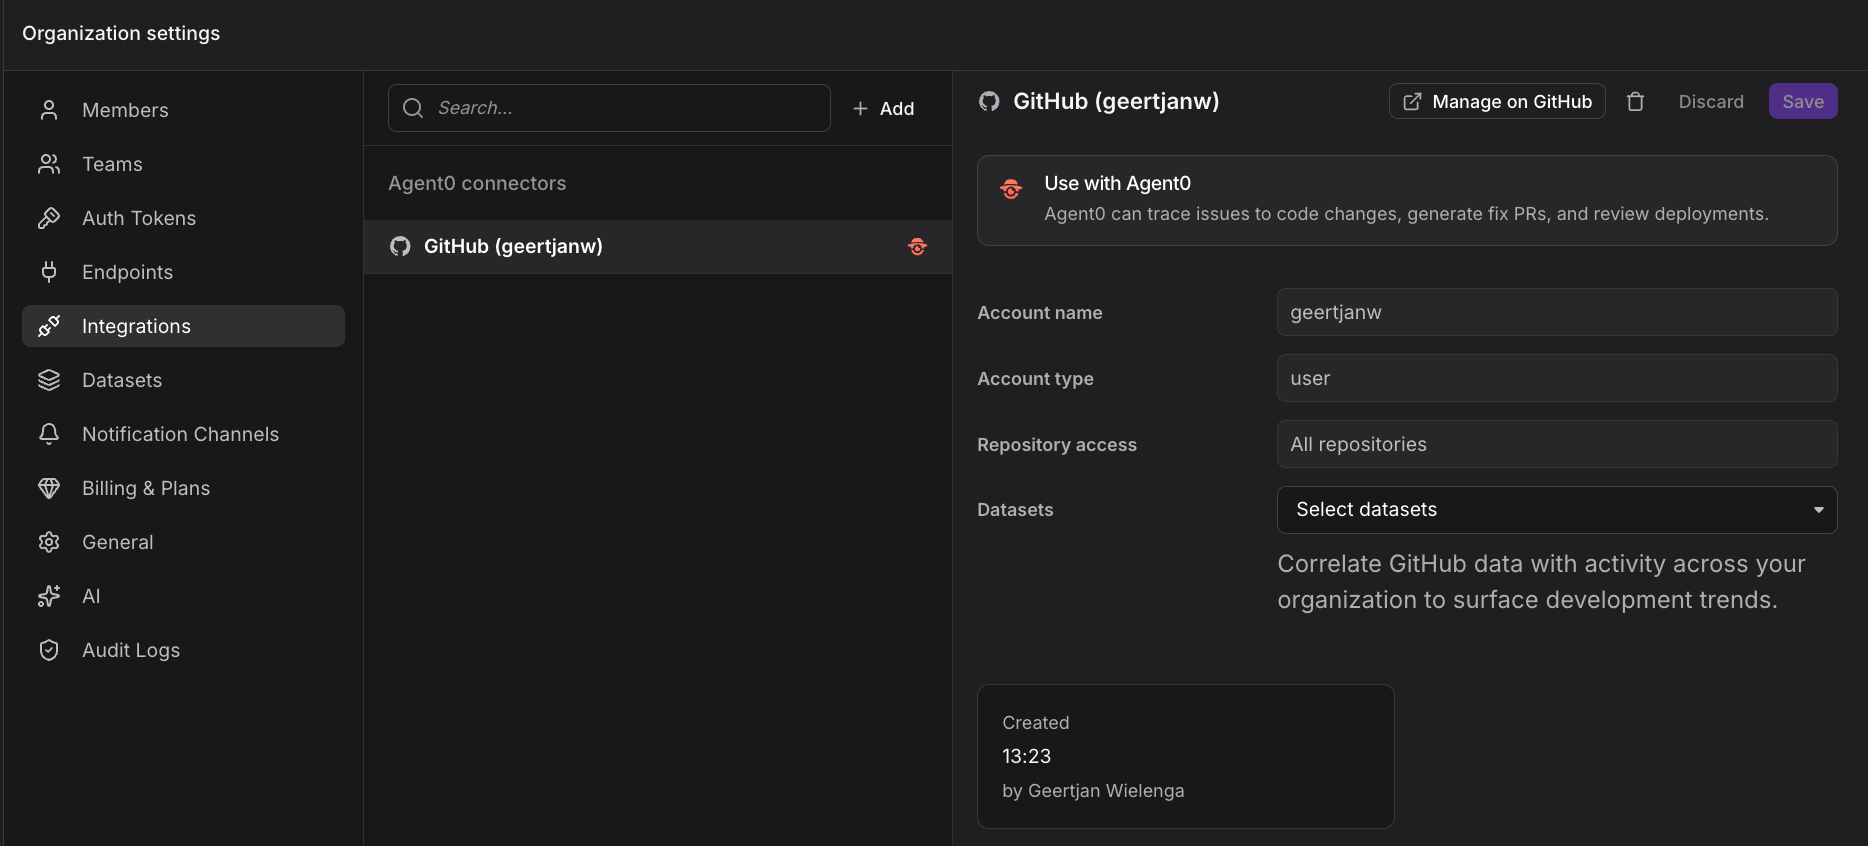
Task: Open the Select datasets dropdown
Action: (x=1557, y=510)
